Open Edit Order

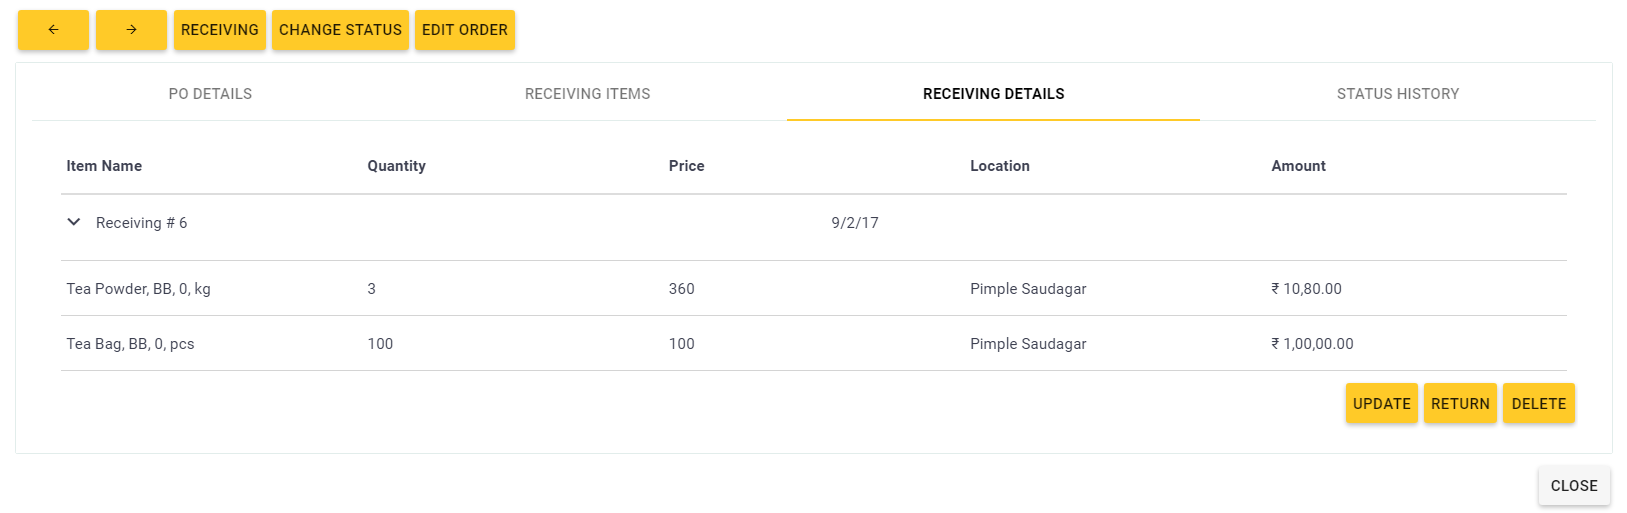pos(464,30)
